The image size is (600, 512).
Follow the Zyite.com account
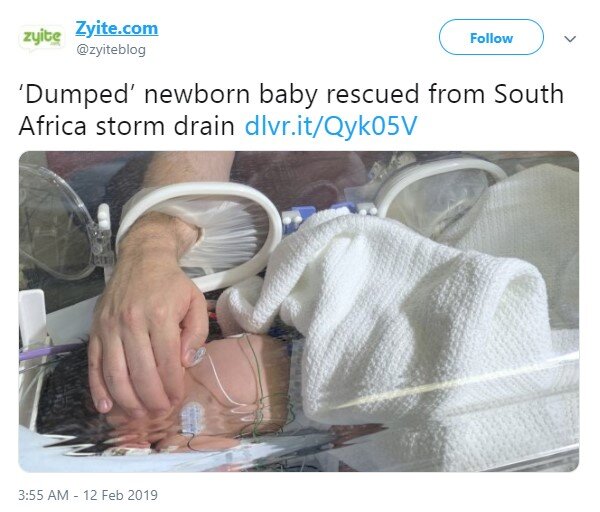pos(491,38)
